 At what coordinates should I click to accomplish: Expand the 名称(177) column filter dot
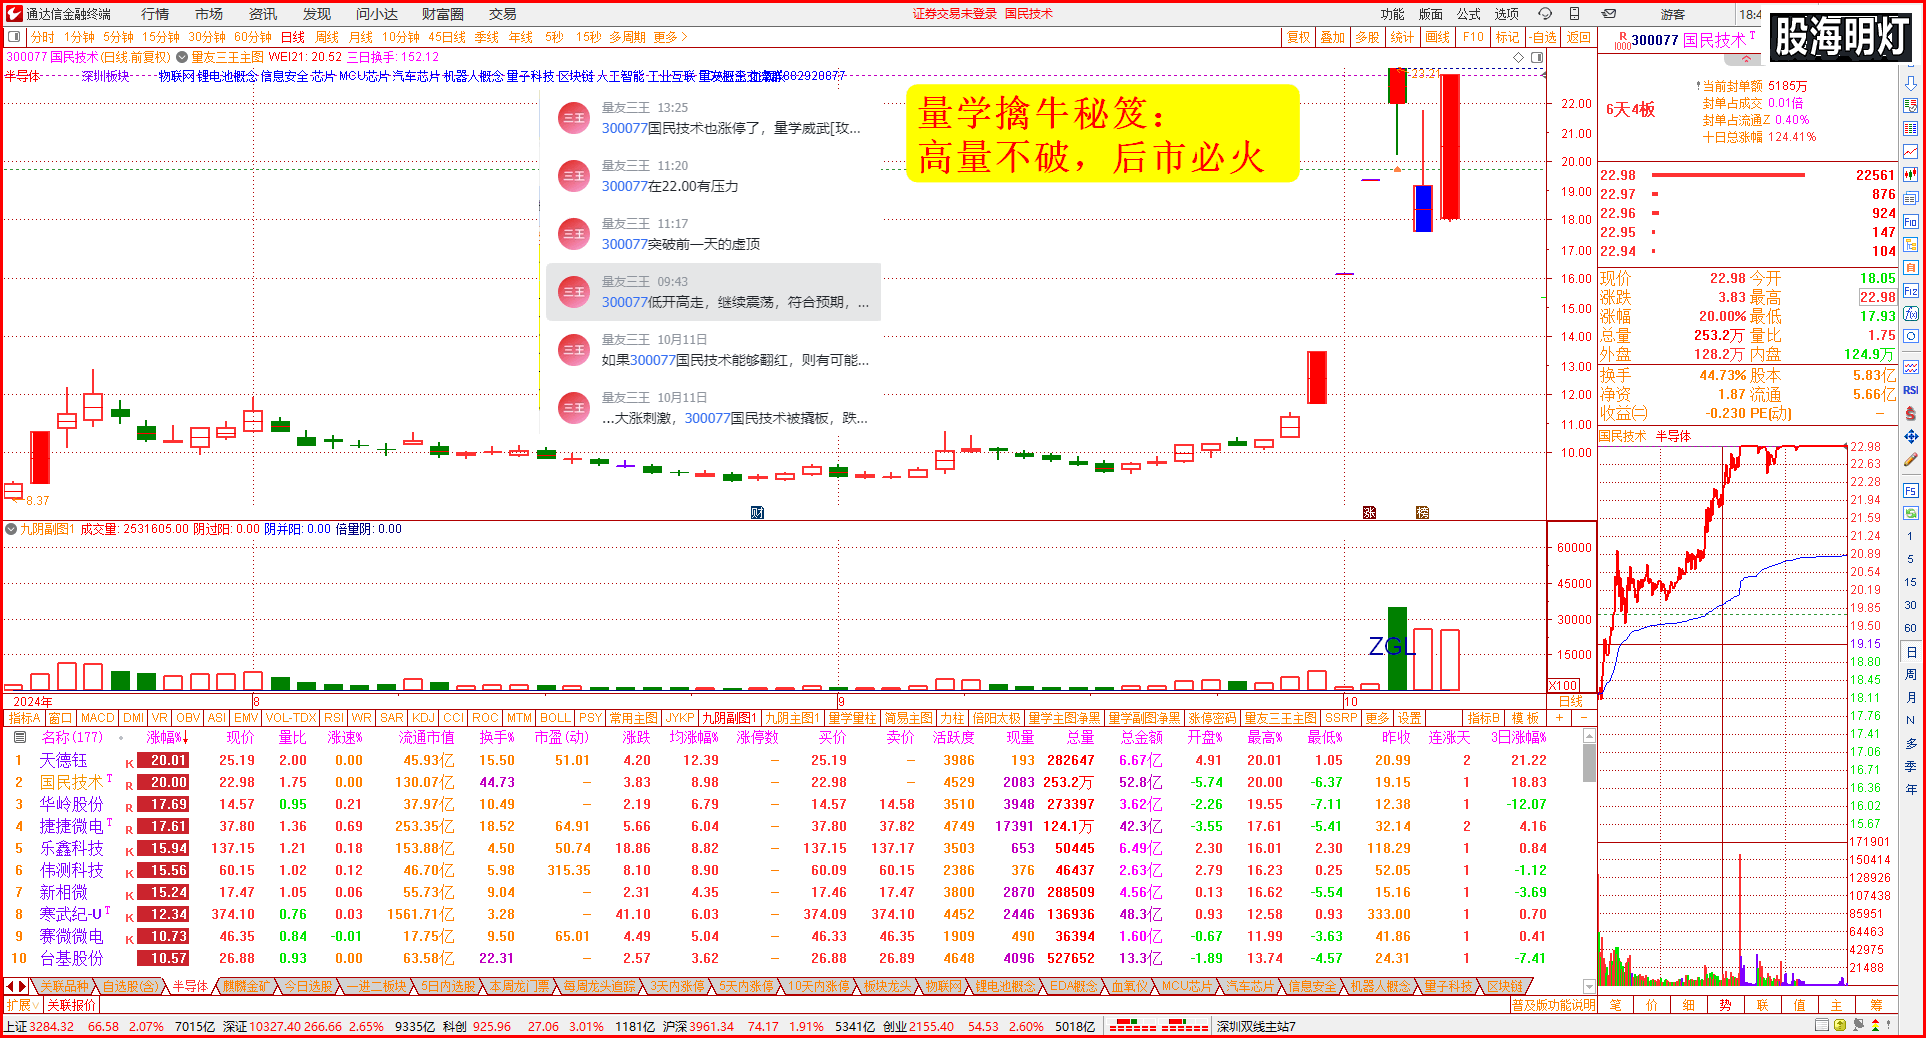click(x=121, y=738)
